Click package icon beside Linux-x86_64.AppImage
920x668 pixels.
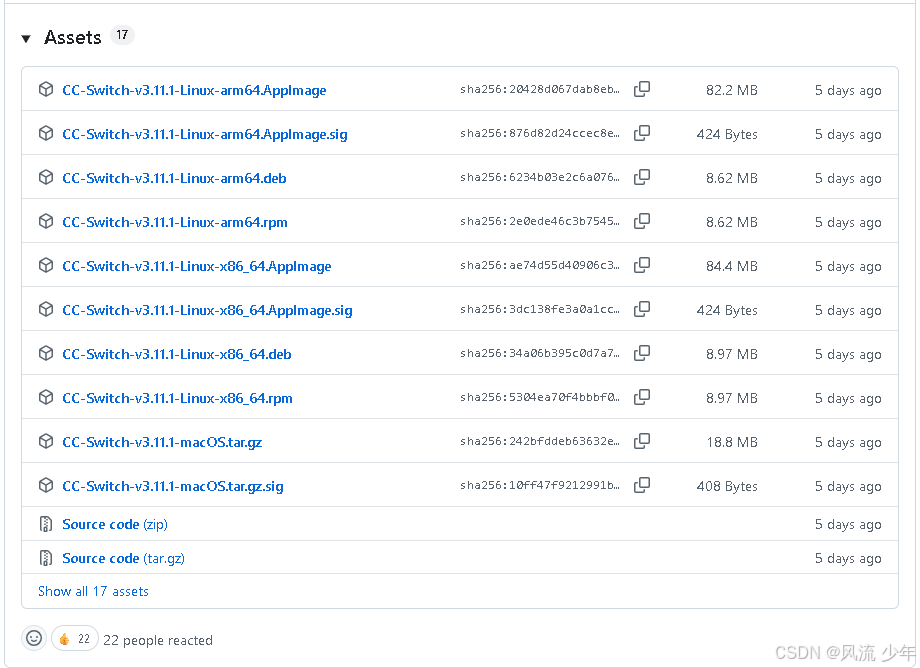click(46, 265)
